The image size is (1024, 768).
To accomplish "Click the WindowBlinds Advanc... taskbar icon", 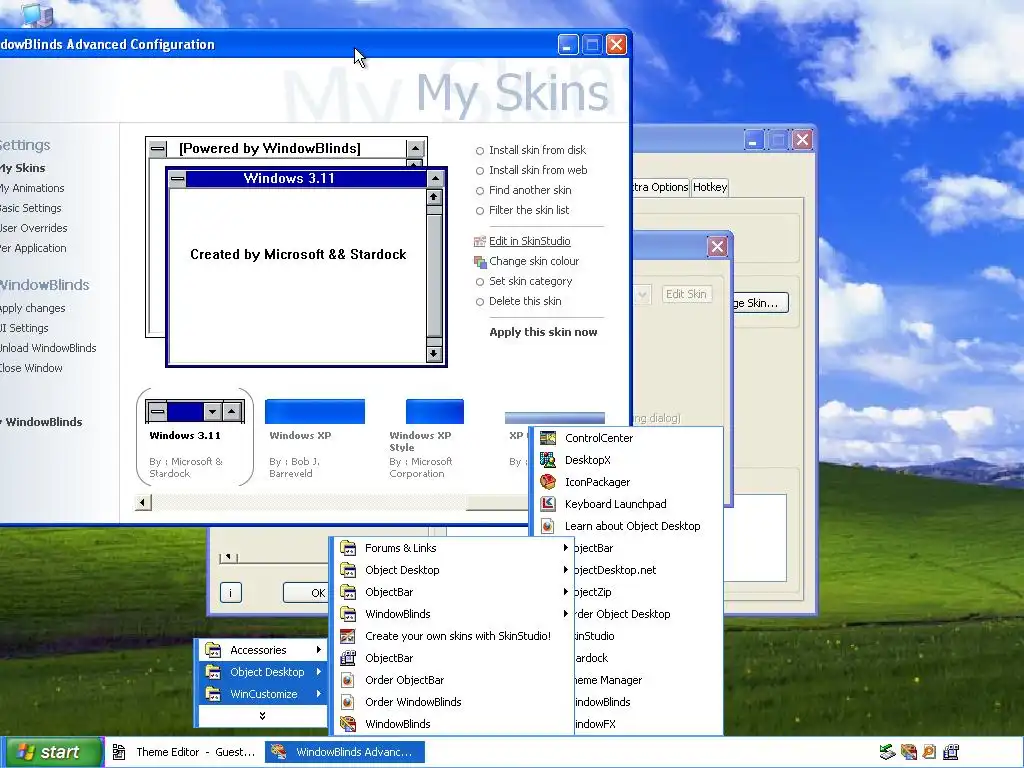I will pos(278,752).
